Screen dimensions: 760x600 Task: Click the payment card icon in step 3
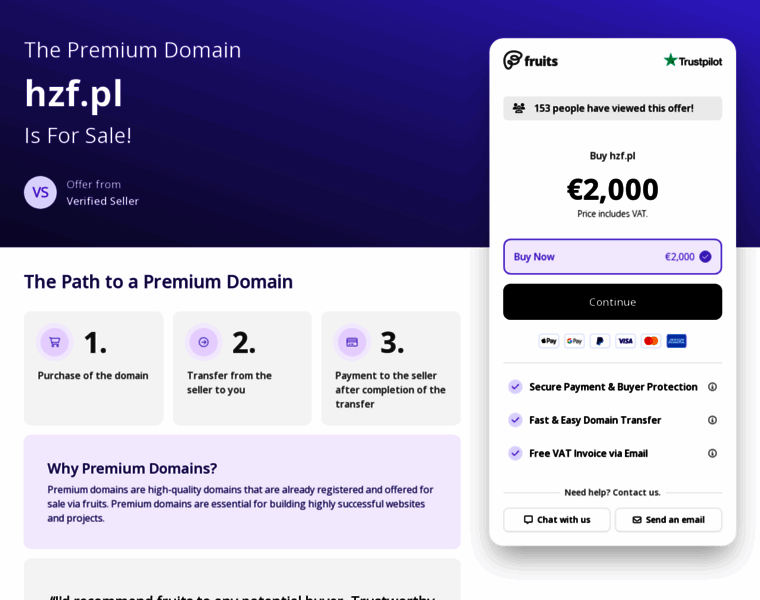[352, 342]
